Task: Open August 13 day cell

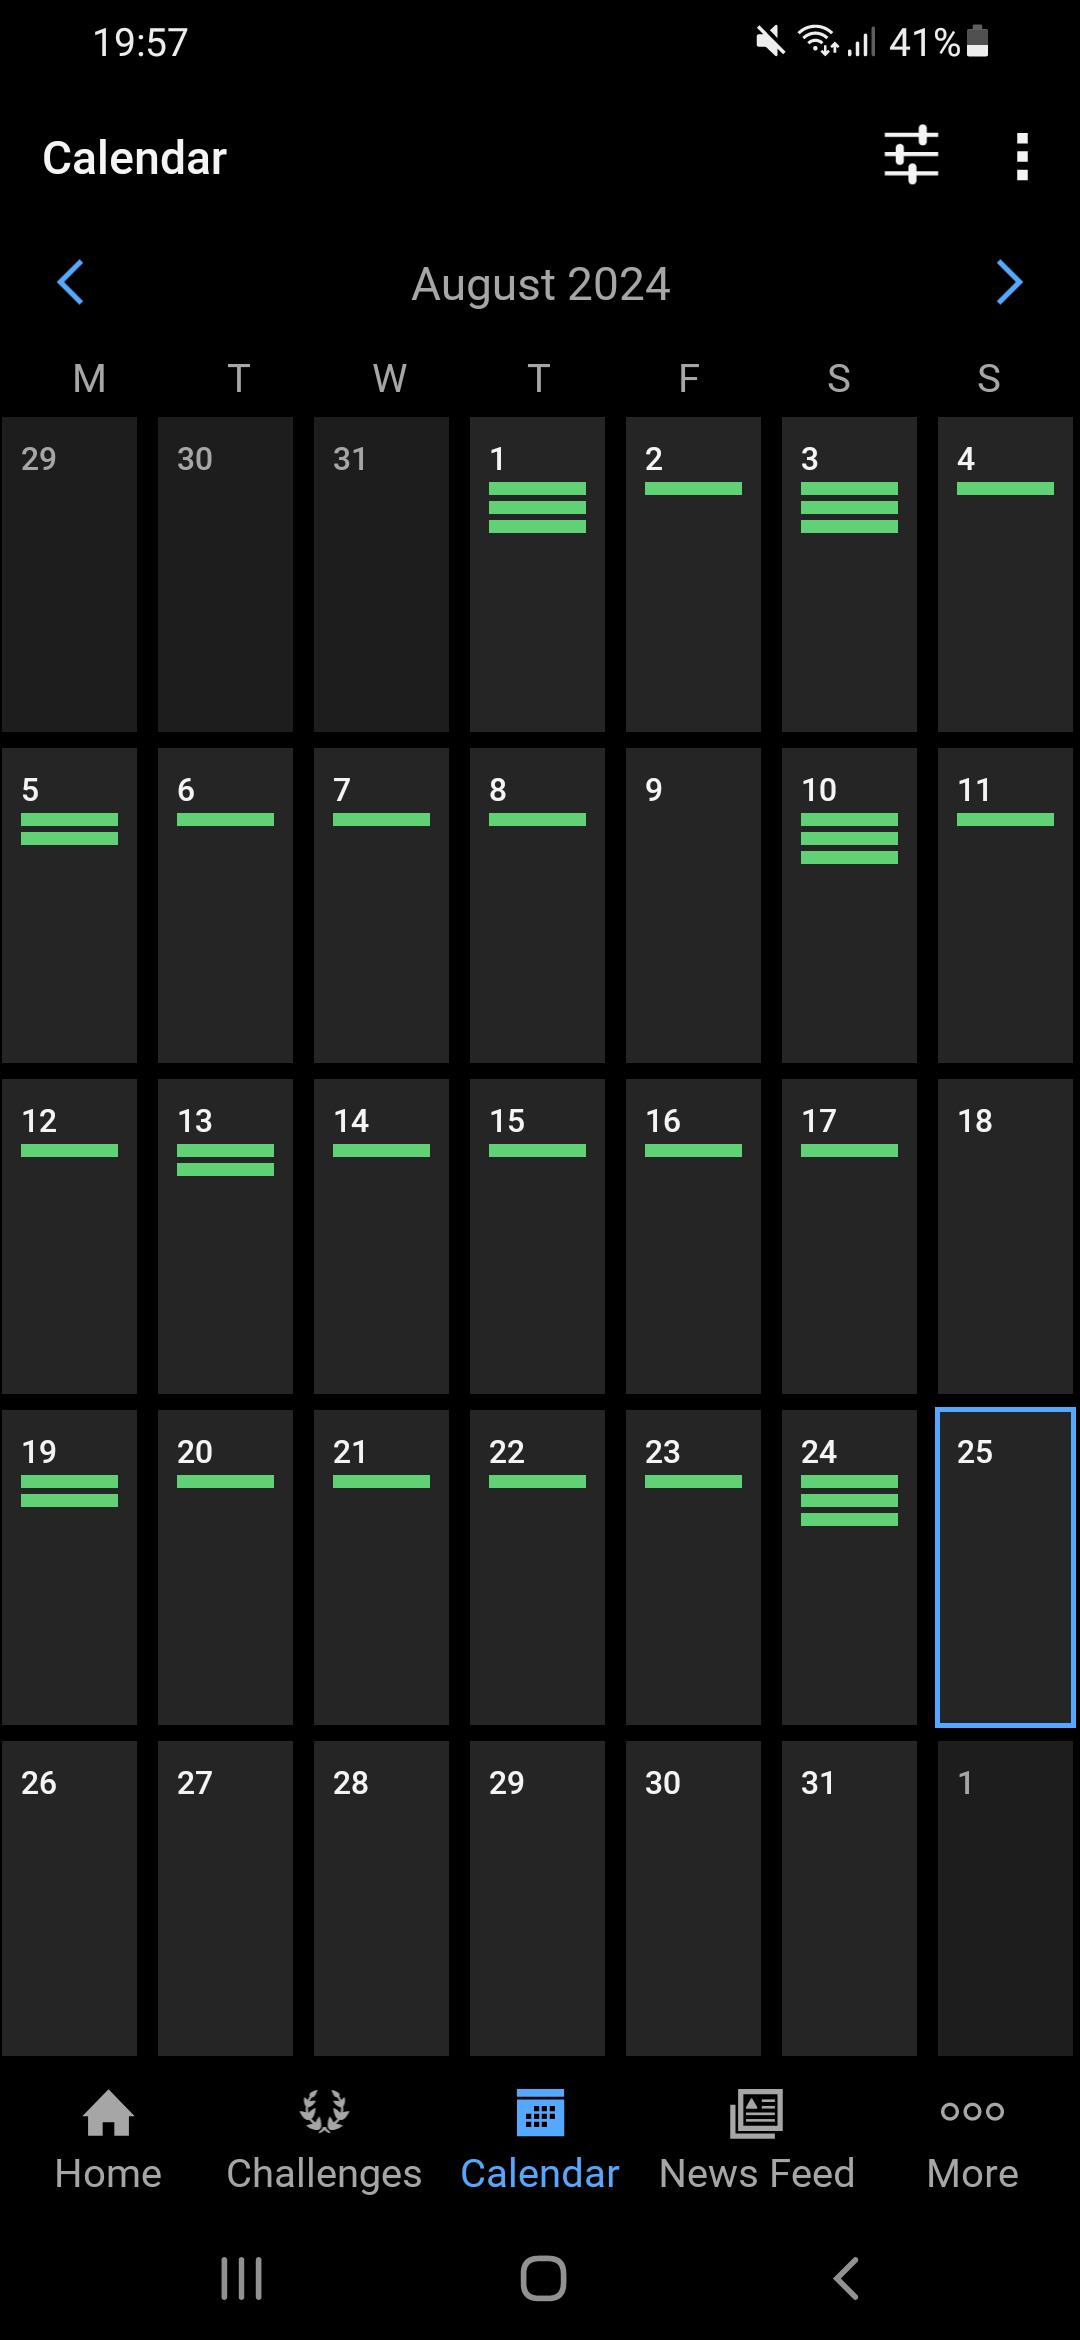Action: click(225, 1236)
